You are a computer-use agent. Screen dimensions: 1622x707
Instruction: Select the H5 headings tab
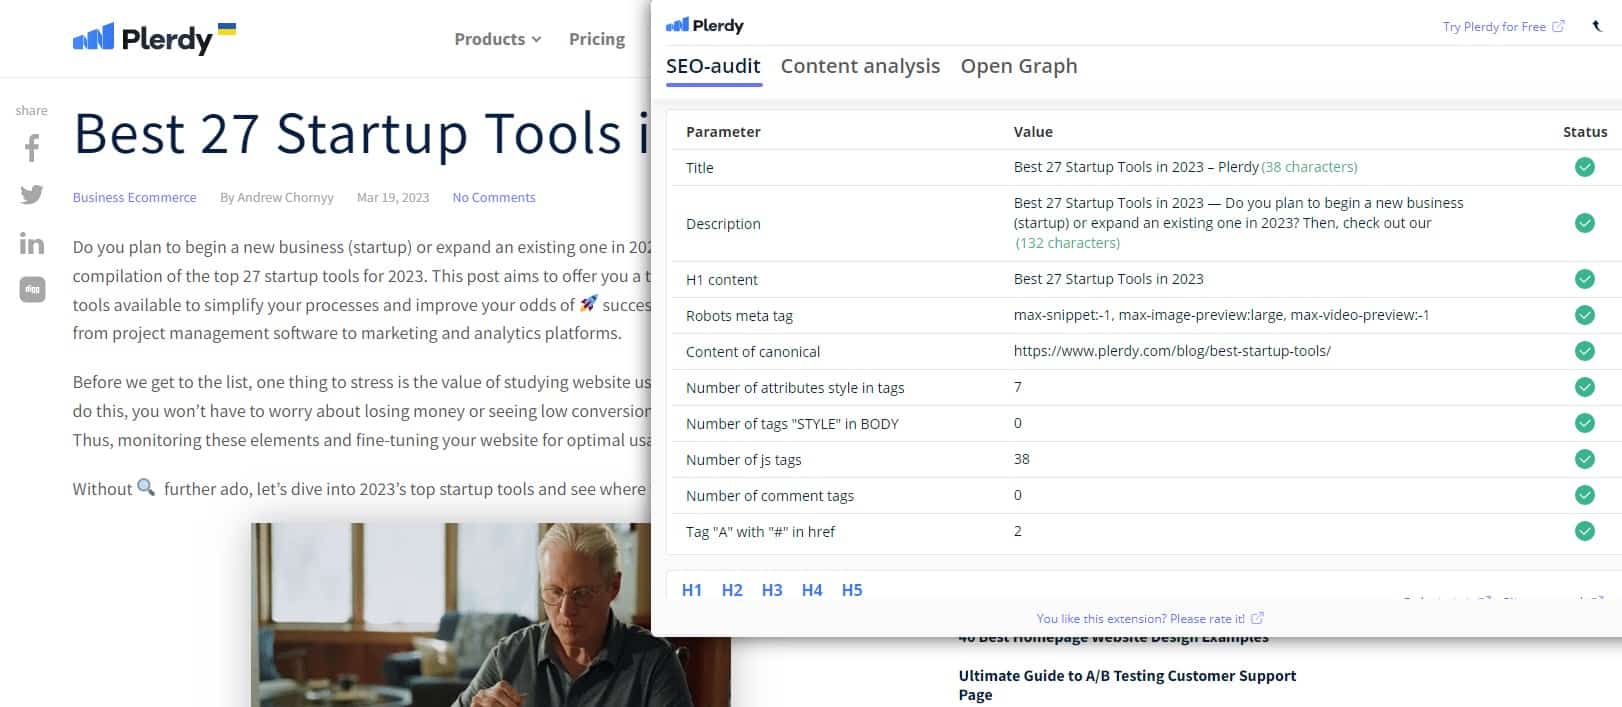click(852, 590)
